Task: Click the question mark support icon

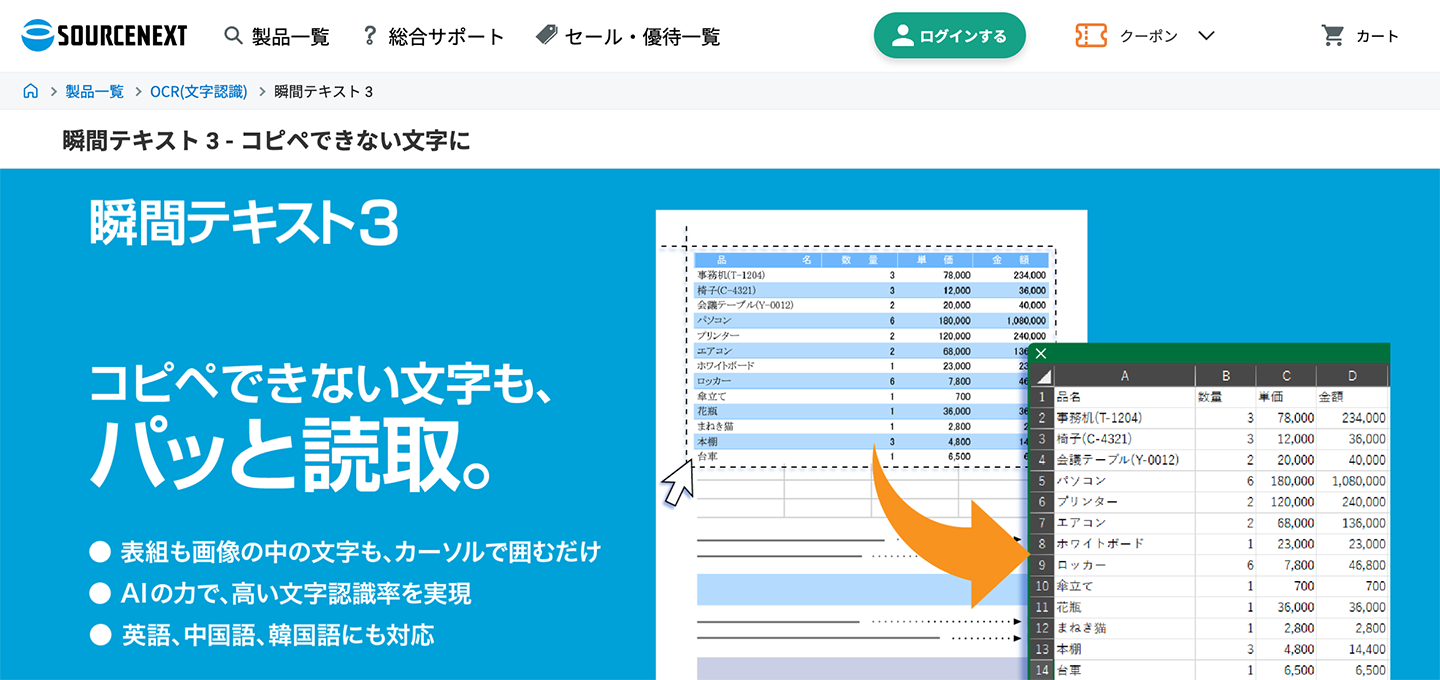Action: (370, 35)
